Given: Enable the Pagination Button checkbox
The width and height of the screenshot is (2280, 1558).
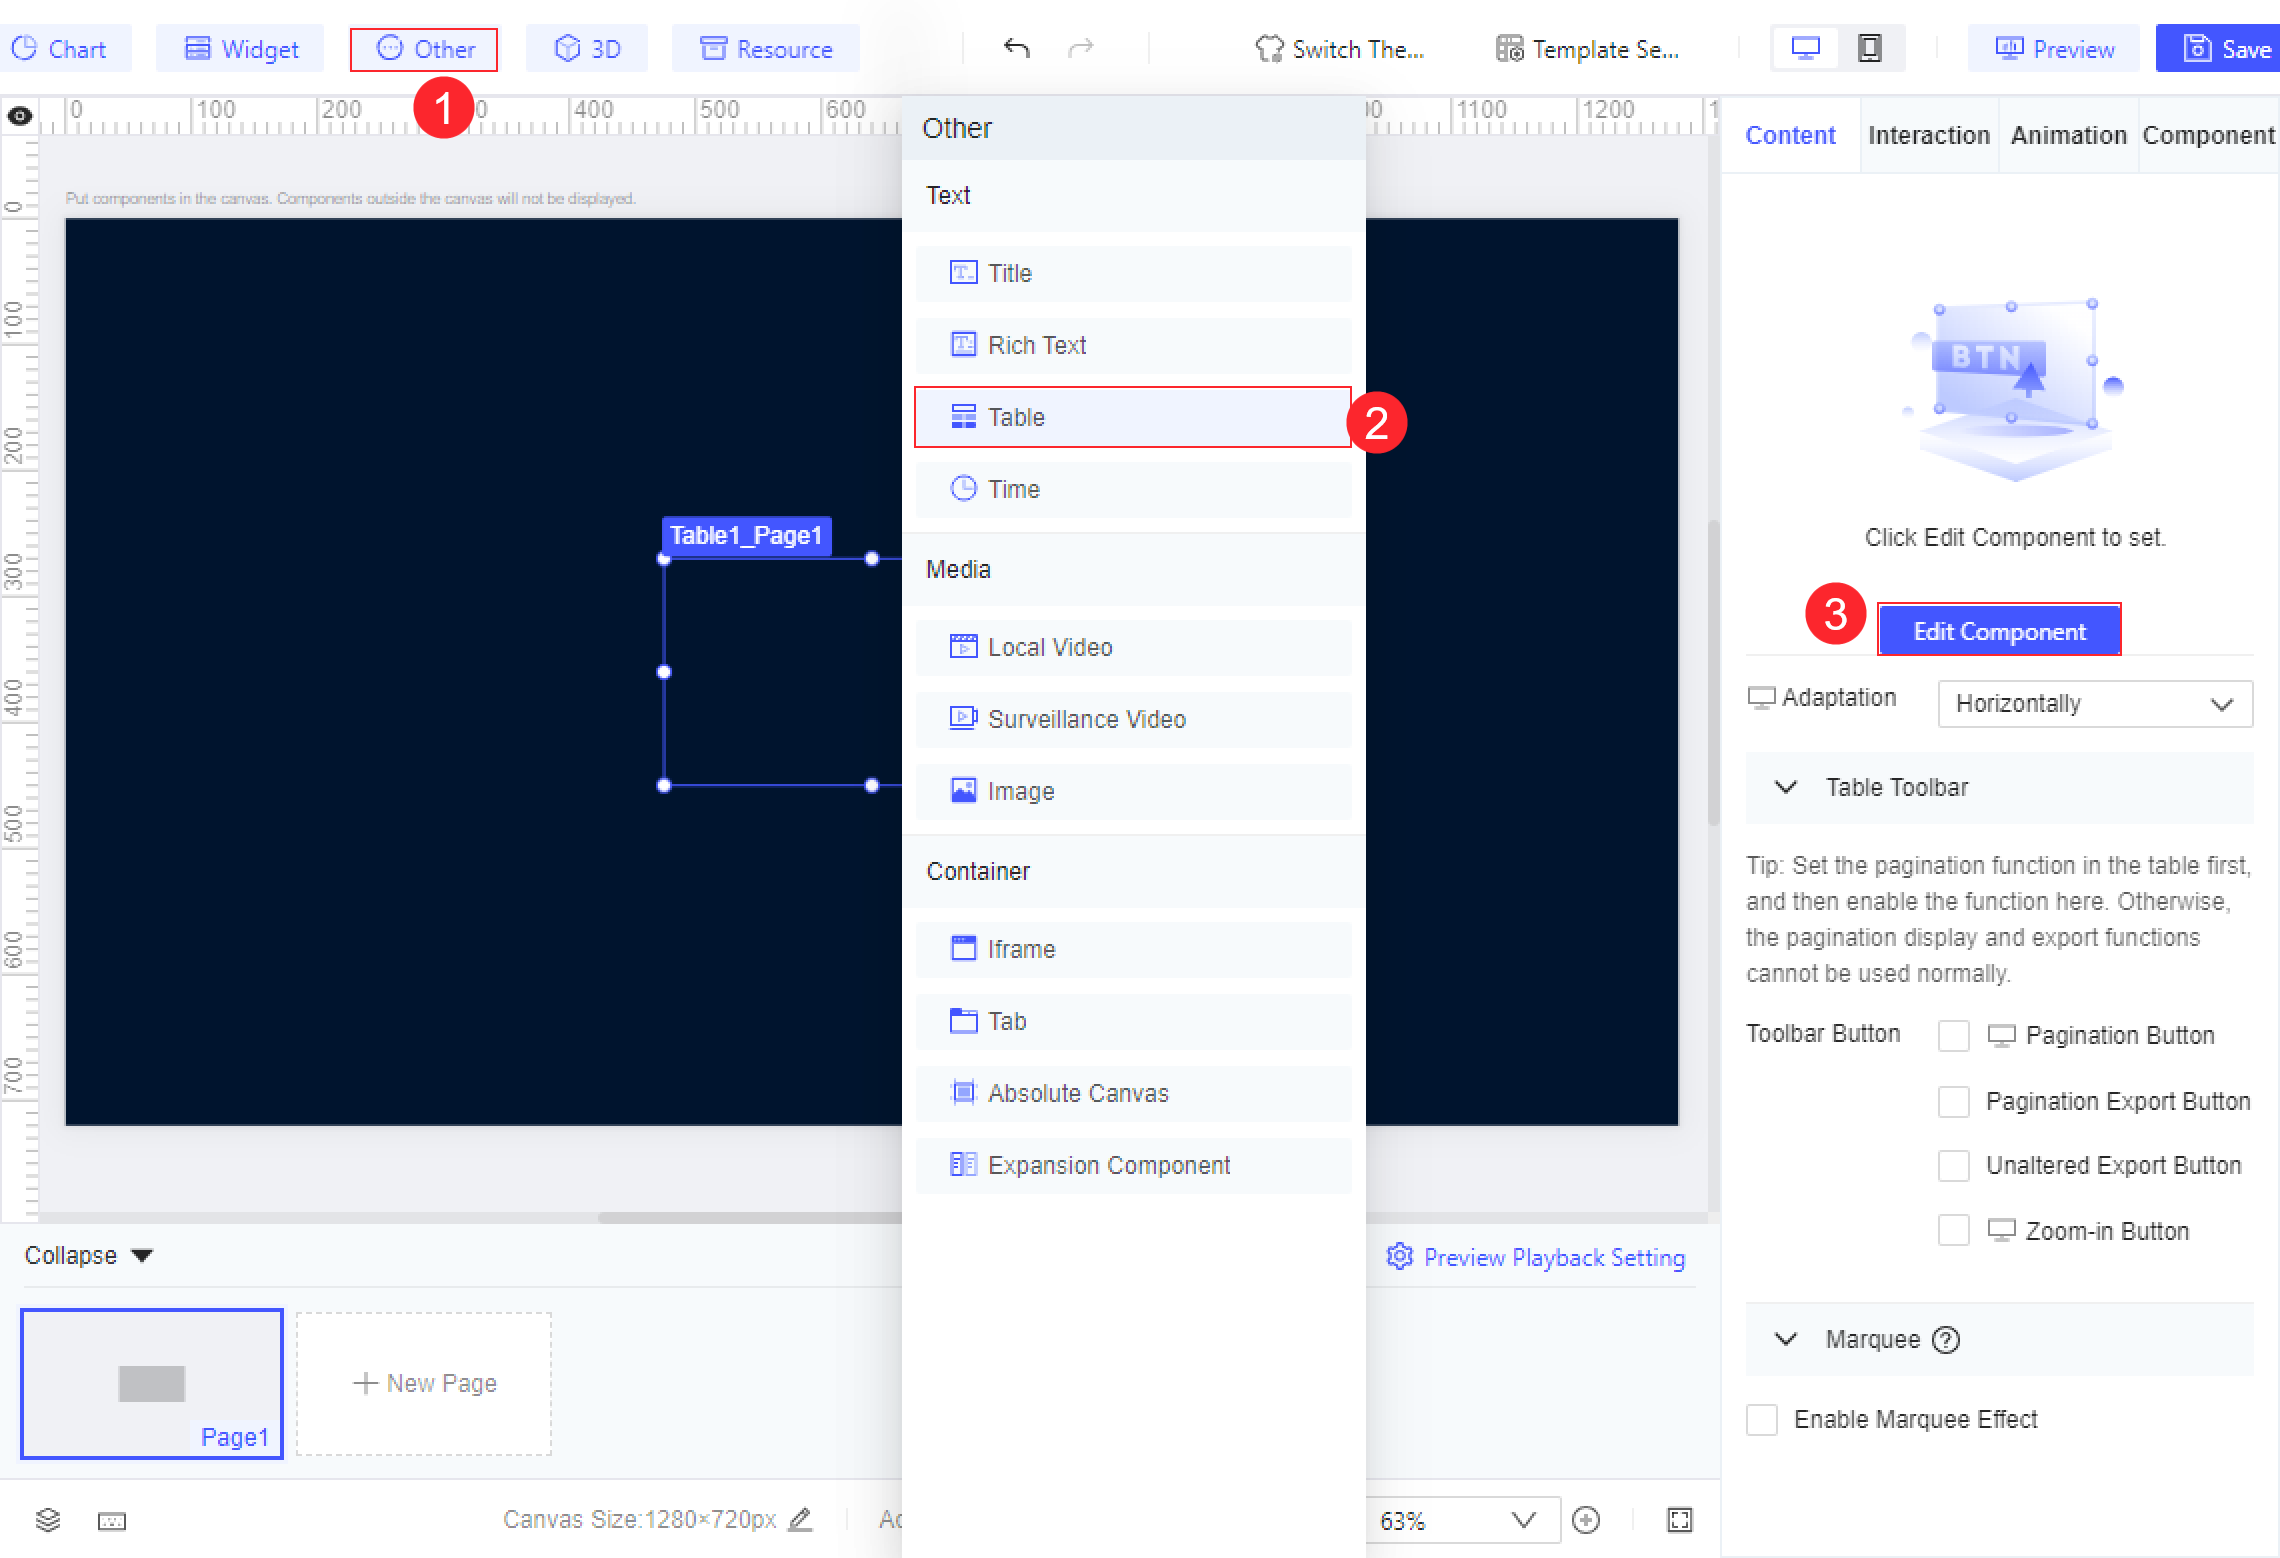Looking at the screenshot, I should click(1954, 1036).
